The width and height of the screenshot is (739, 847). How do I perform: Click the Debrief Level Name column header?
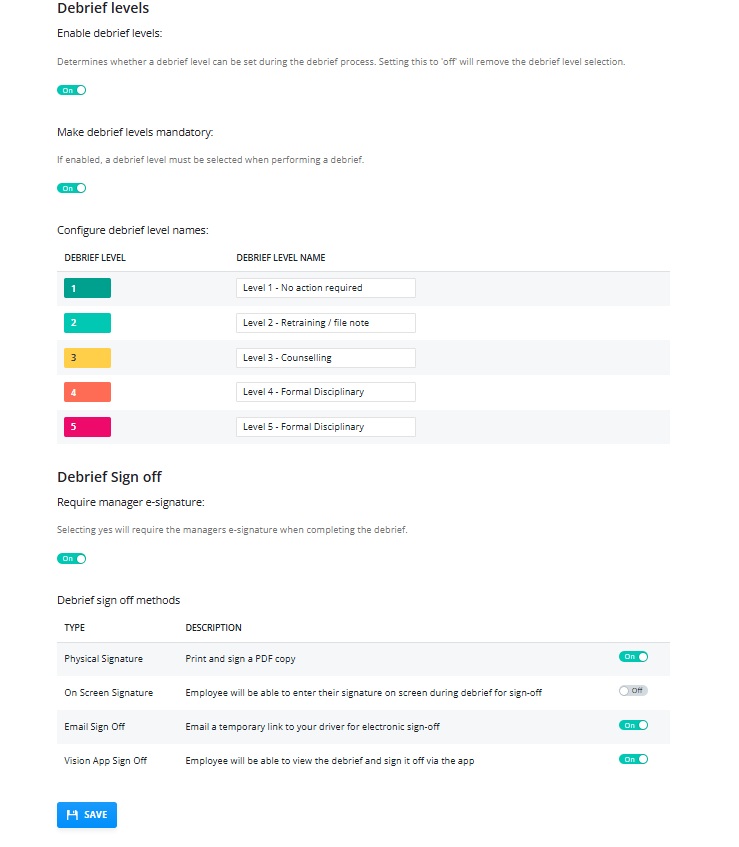pos(281,258)
